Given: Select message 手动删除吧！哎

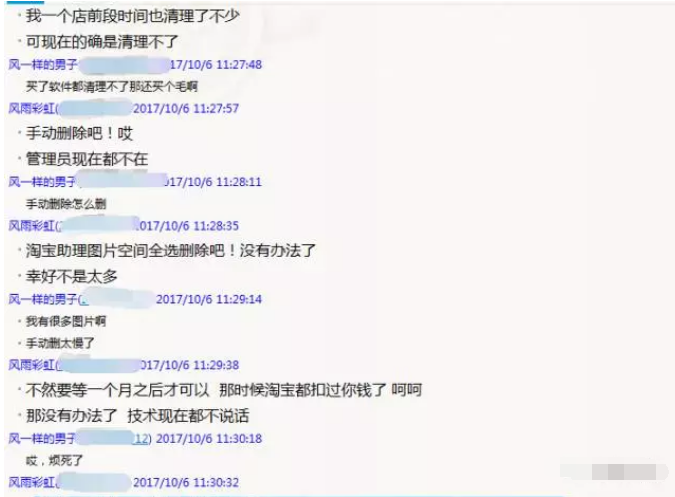Looking at the screenshot, I should point(79,133).
